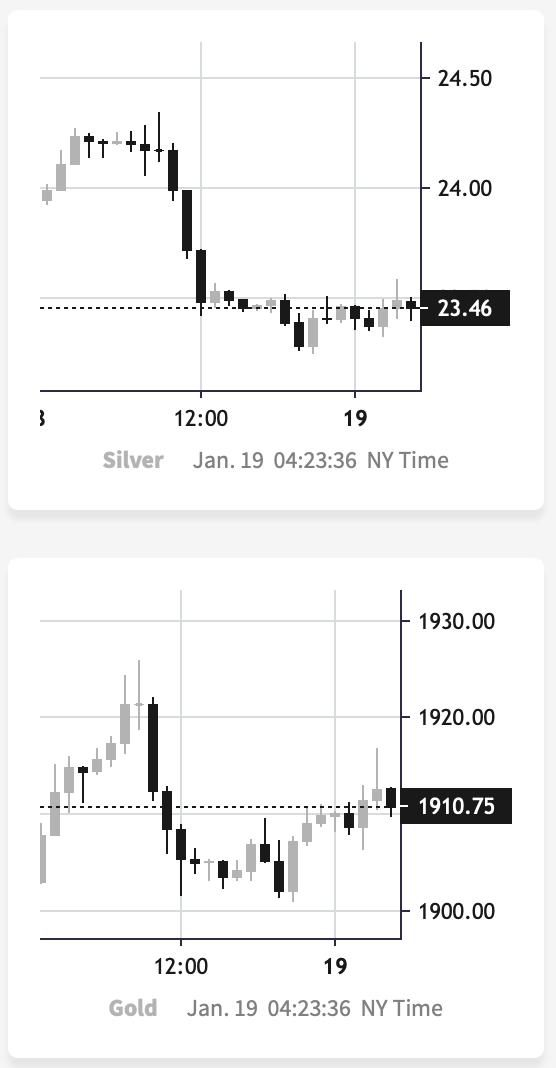
Task: Click the 19 date label on Silver chart
Action: (355, 418)
